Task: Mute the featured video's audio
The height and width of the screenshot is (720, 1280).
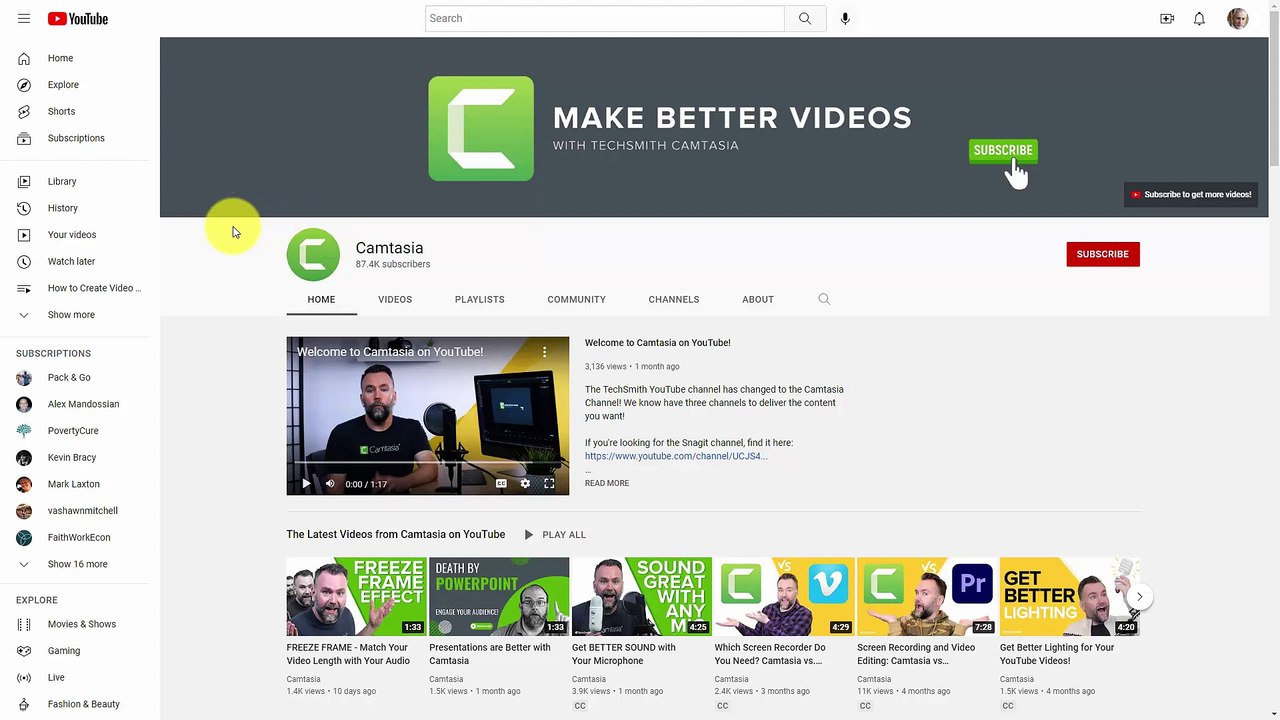Action: coord(330,484)
